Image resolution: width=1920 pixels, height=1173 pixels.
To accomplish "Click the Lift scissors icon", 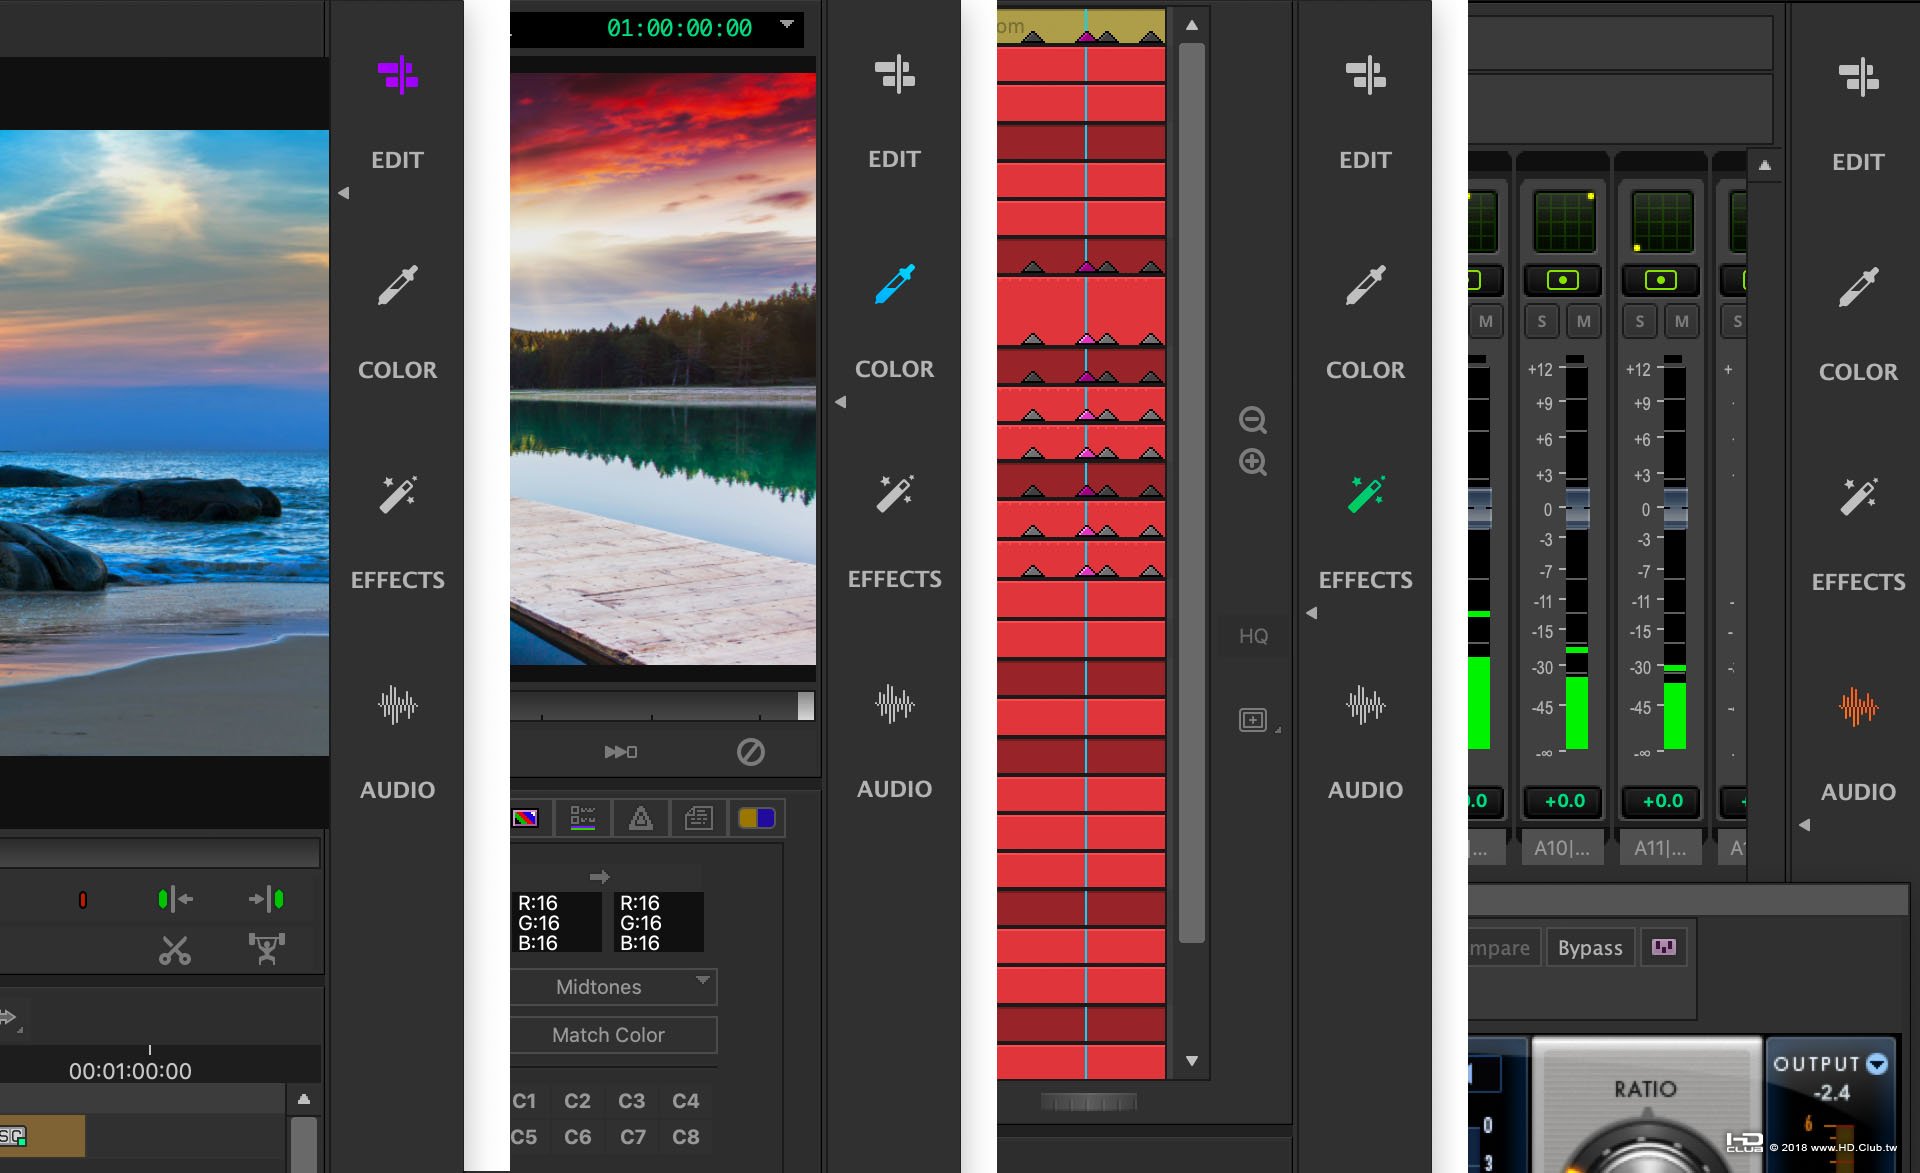I will click(x=175, y=950).
